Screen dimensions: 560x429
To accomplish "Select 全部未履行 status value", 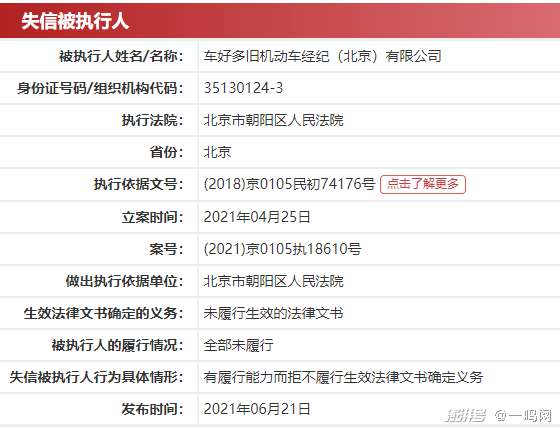I will 239,345.
